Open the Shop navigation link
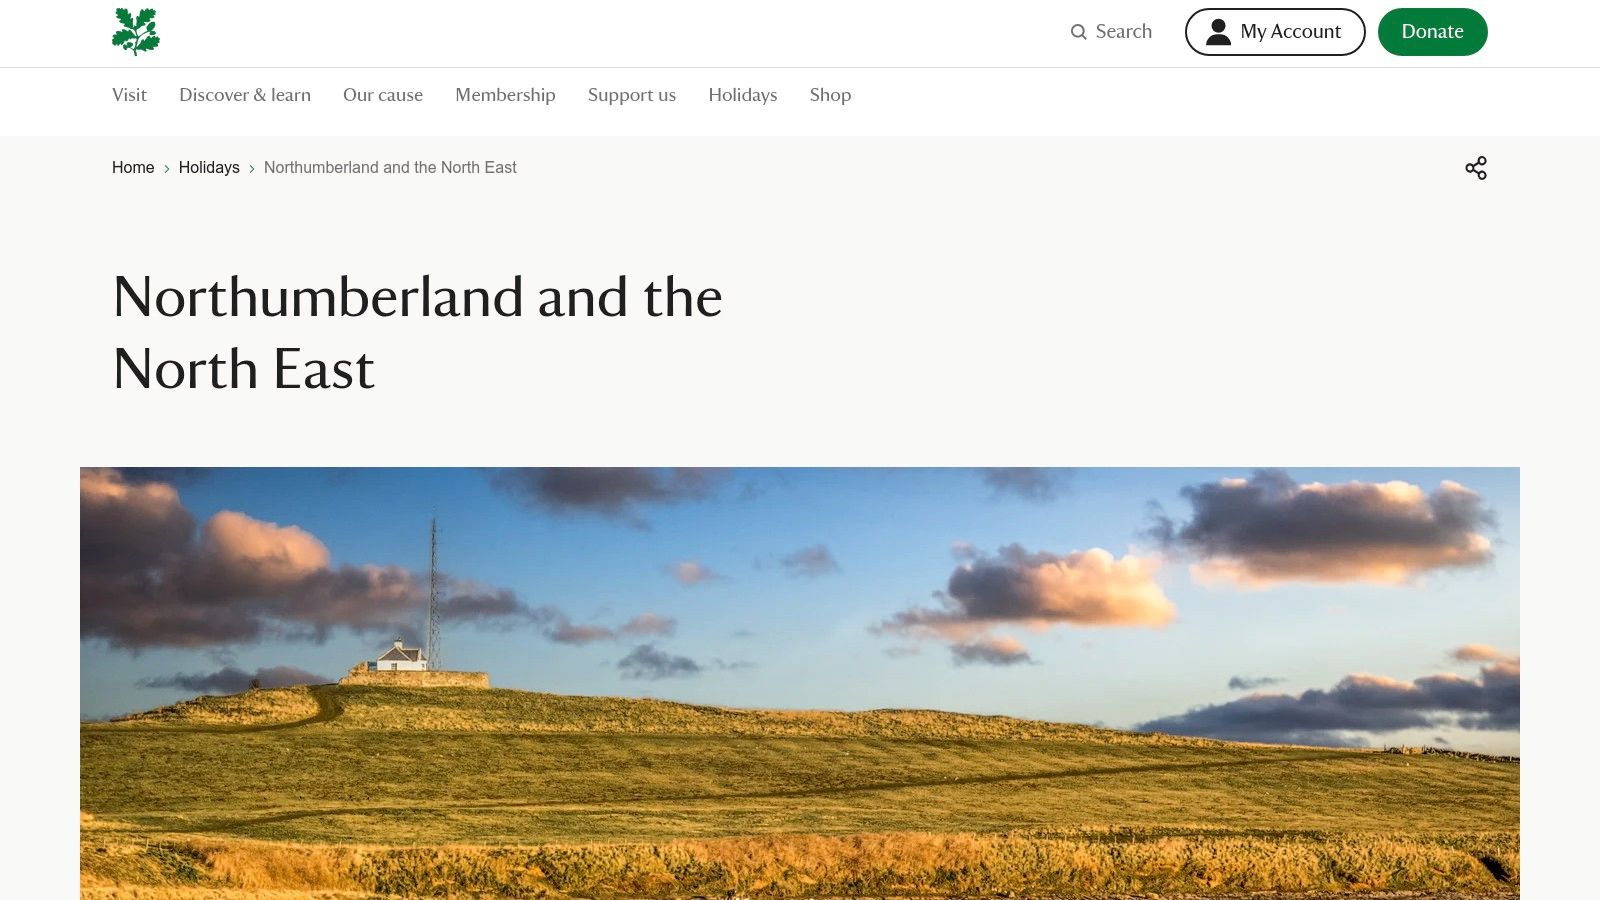 (830, 95)
